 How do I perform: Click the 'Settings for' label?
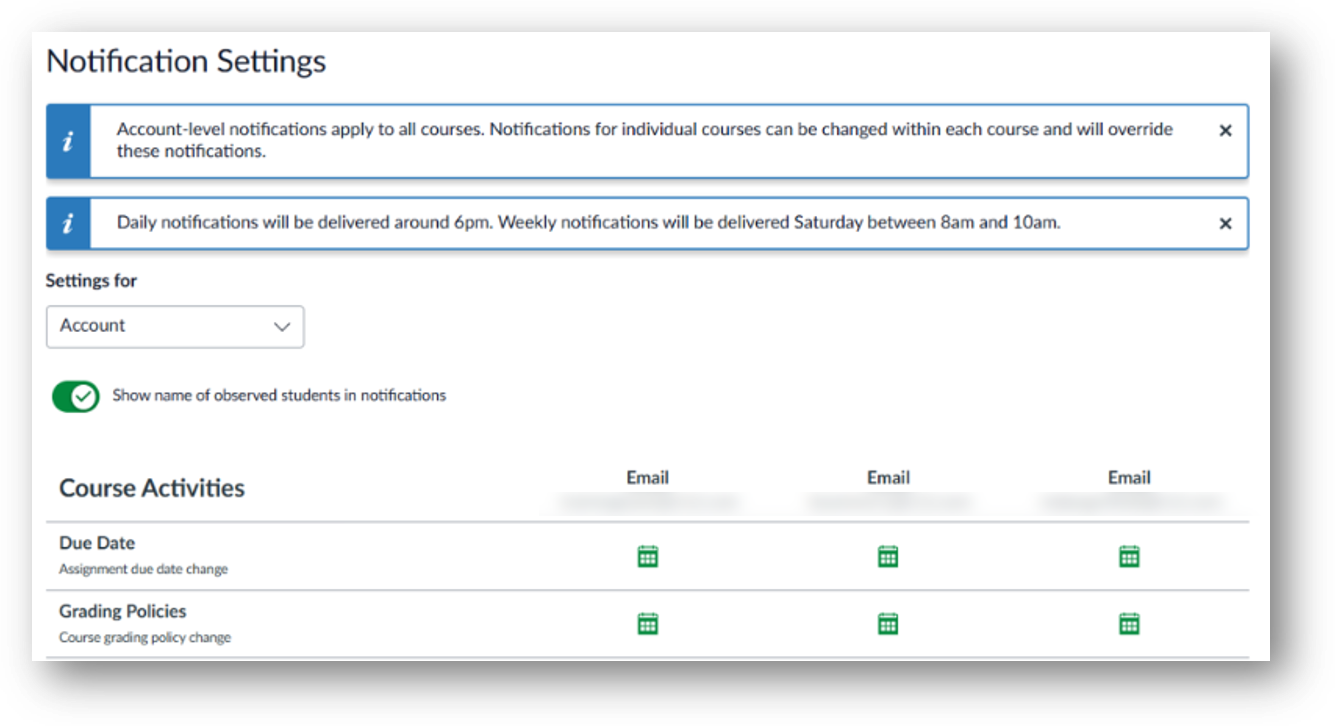91,281
